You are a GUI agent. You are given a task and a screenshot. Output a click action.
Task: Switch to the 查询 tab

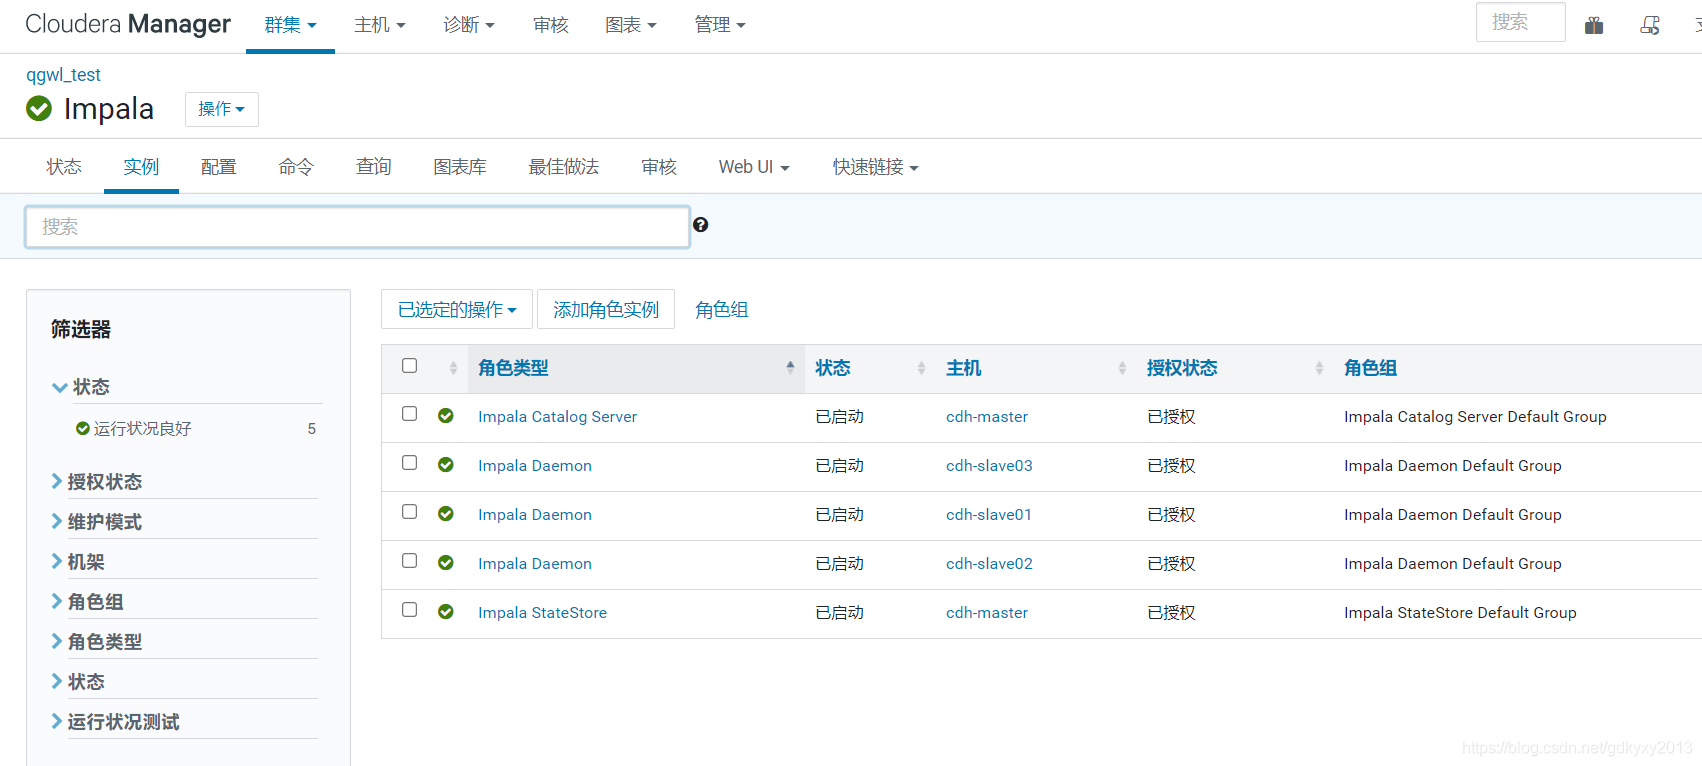pyautogui.click(x=374, y=167)
